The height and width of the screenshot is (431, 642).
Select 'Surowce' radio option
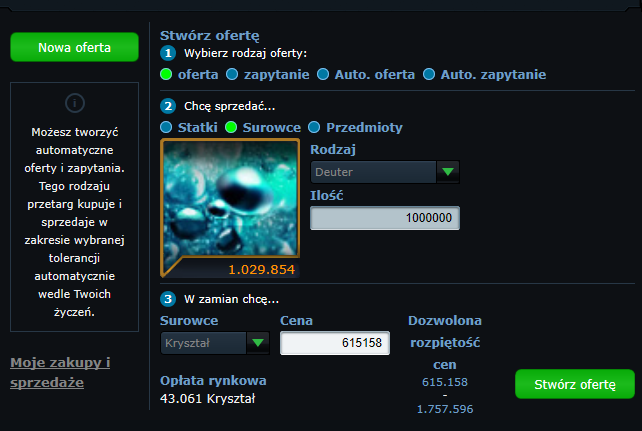(231, 127)
